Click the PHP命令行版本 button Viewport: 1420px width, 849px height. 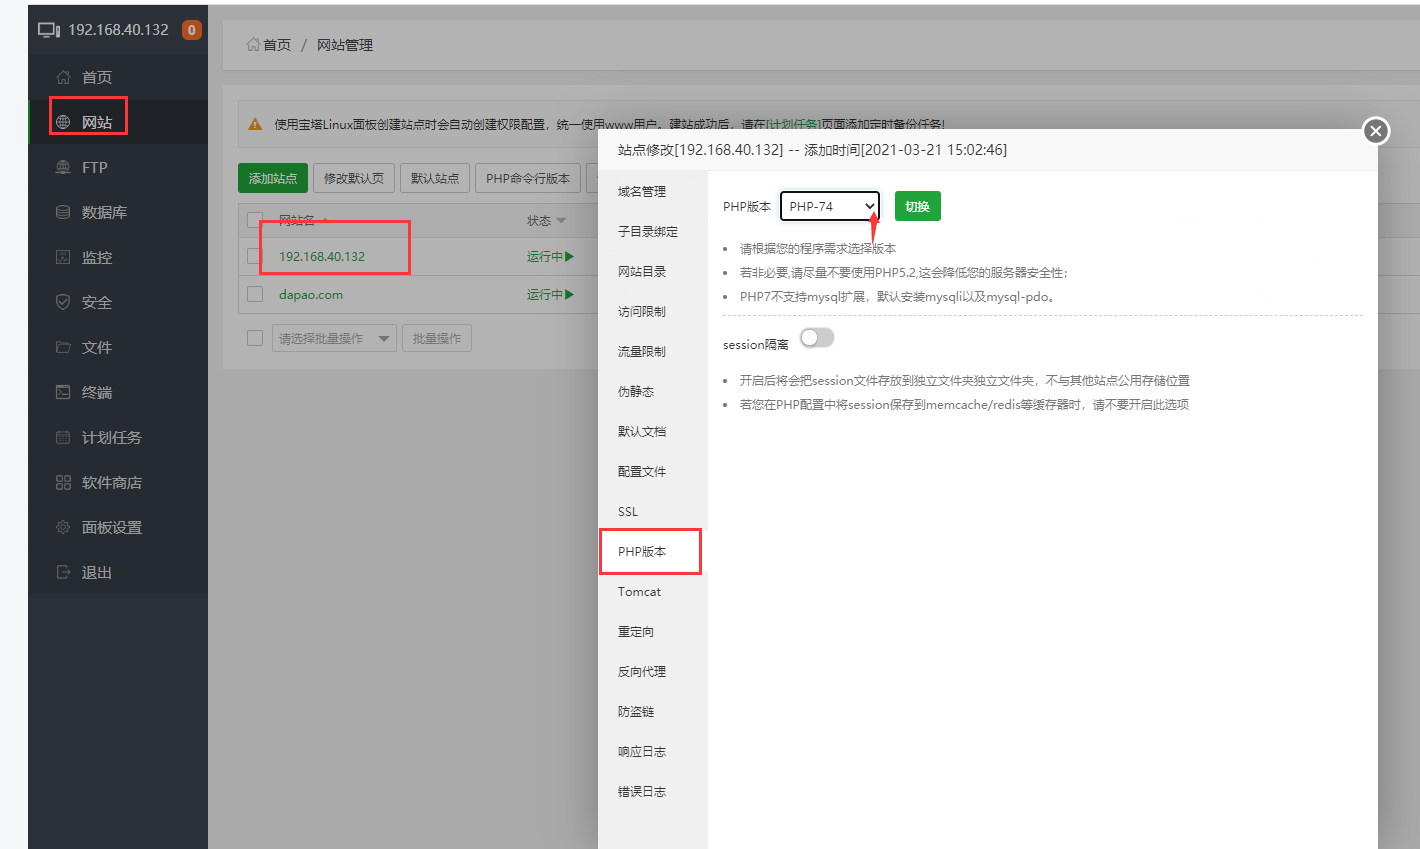tap(528, 178)
